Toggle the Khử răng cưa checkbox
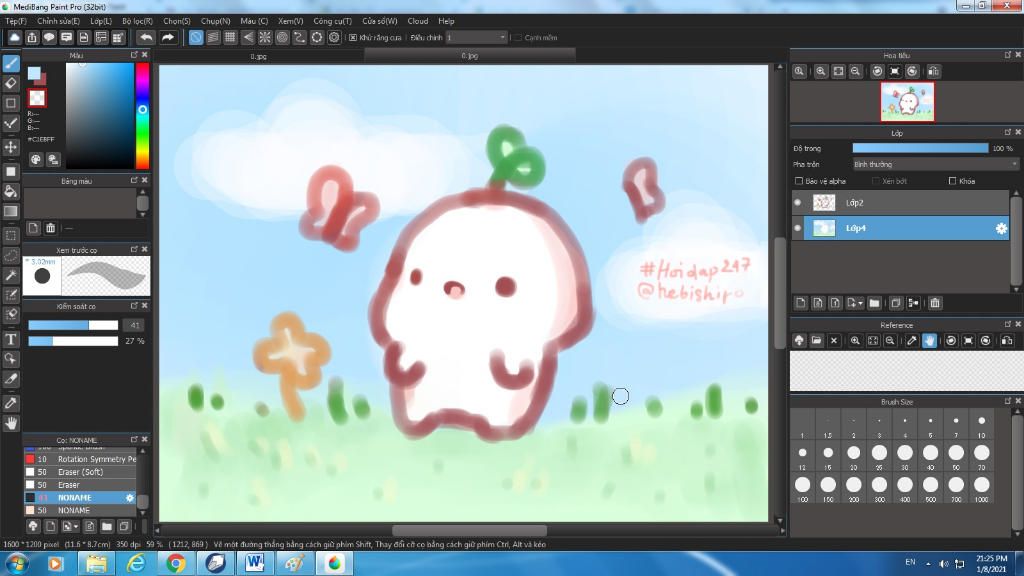1024x576 pixels. tap(353, 38)
